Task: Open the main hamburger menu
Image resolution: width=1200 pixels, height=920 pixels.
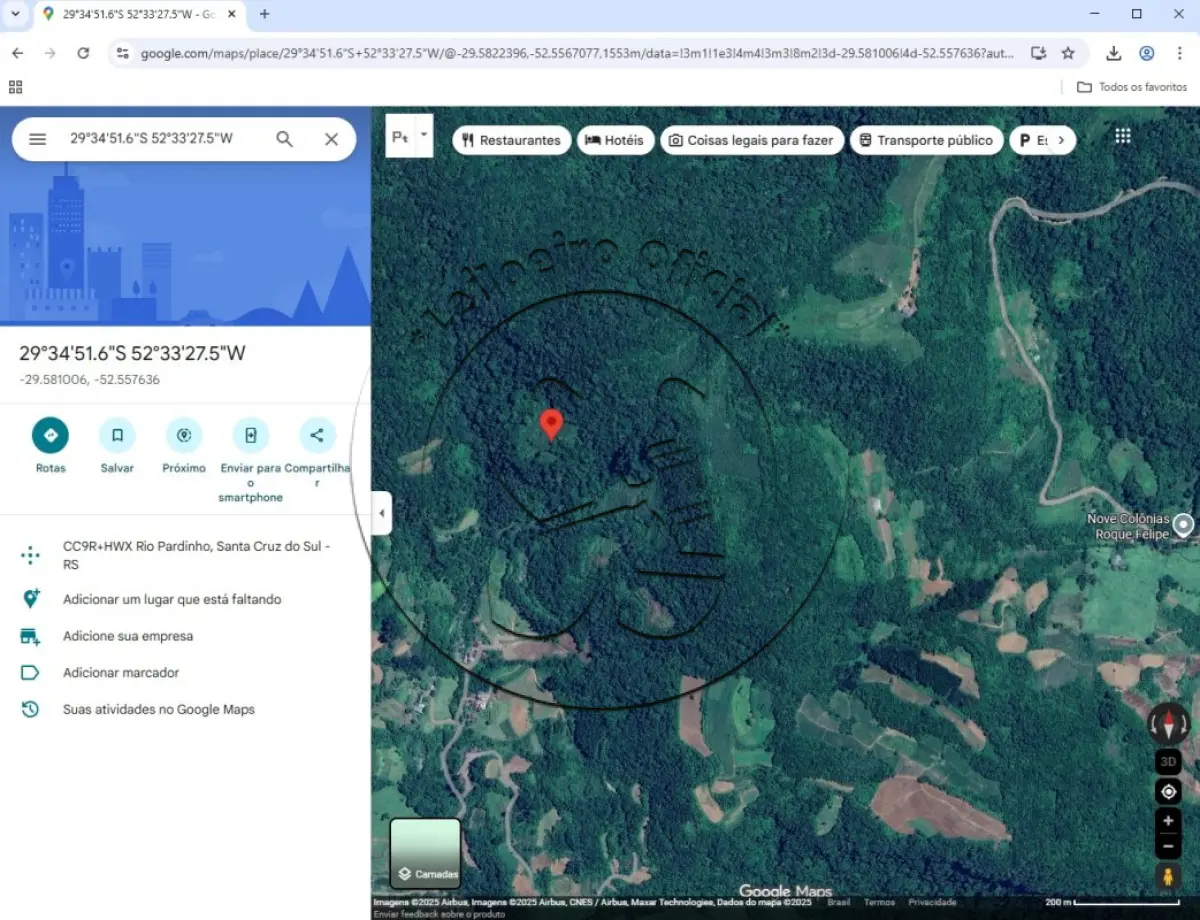Action: click(x=38, y=139)
